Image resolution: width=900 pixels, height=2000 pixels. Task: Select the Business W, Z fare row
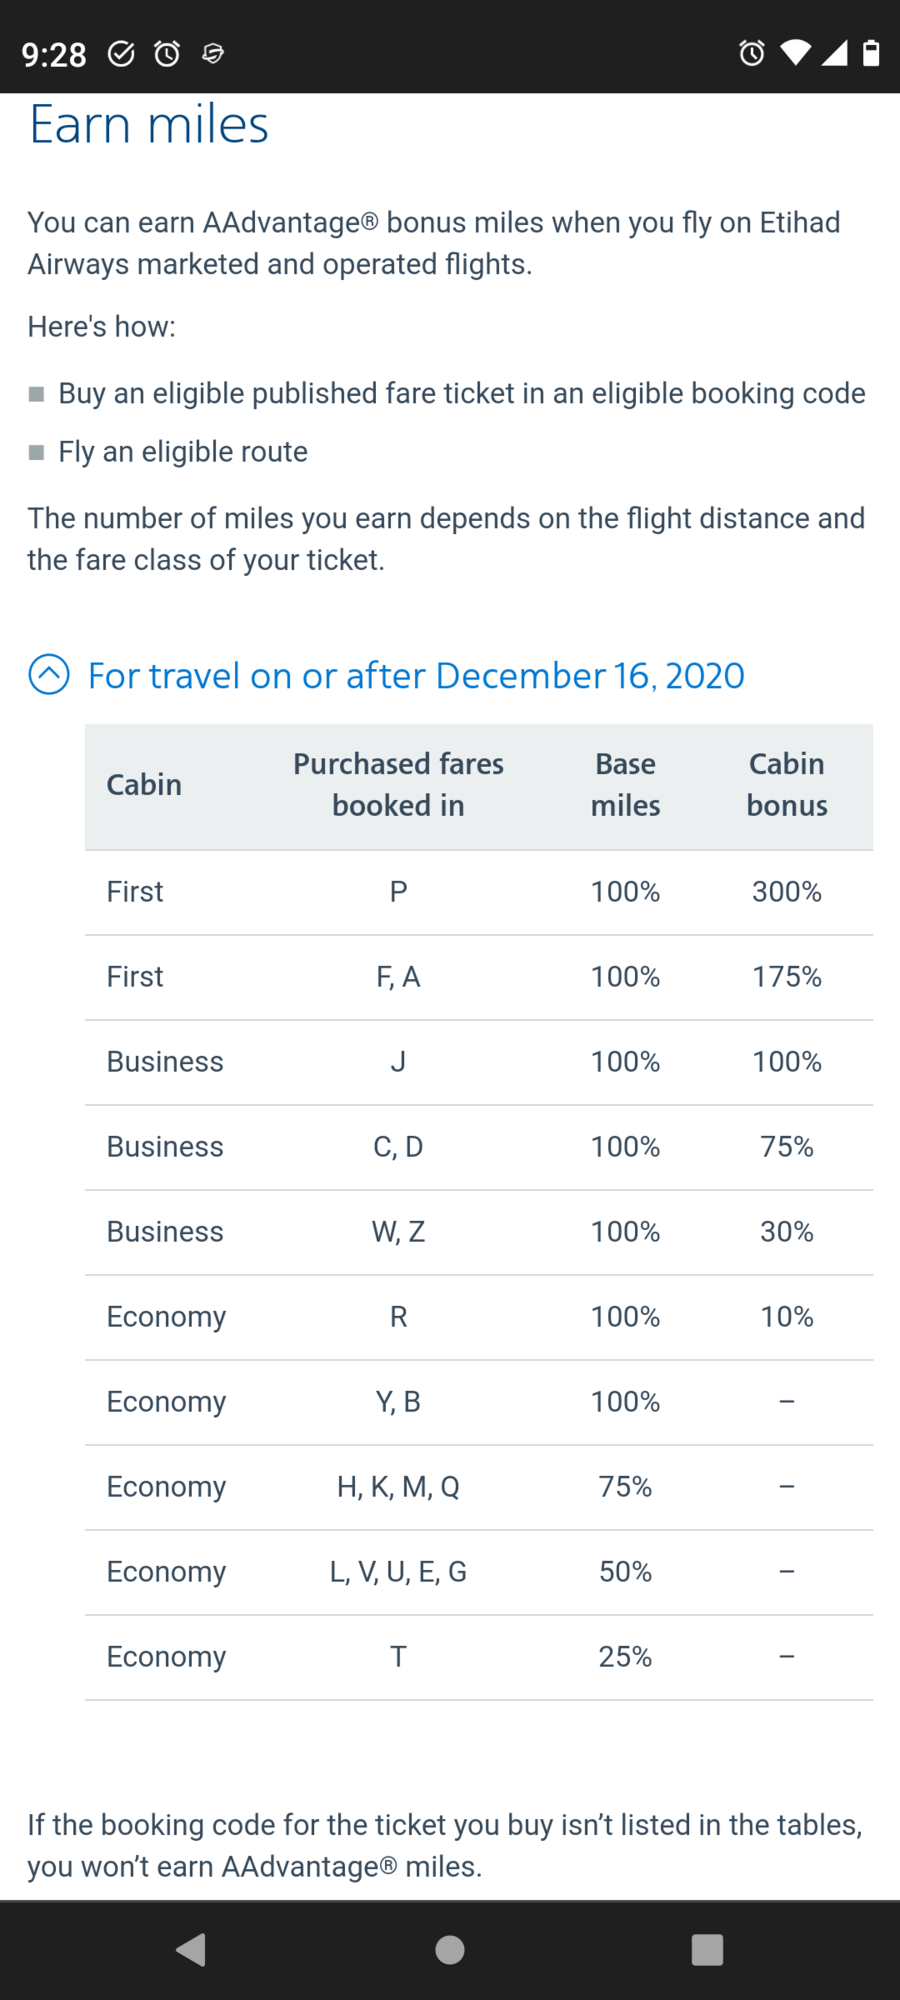tap(479, 1233)
